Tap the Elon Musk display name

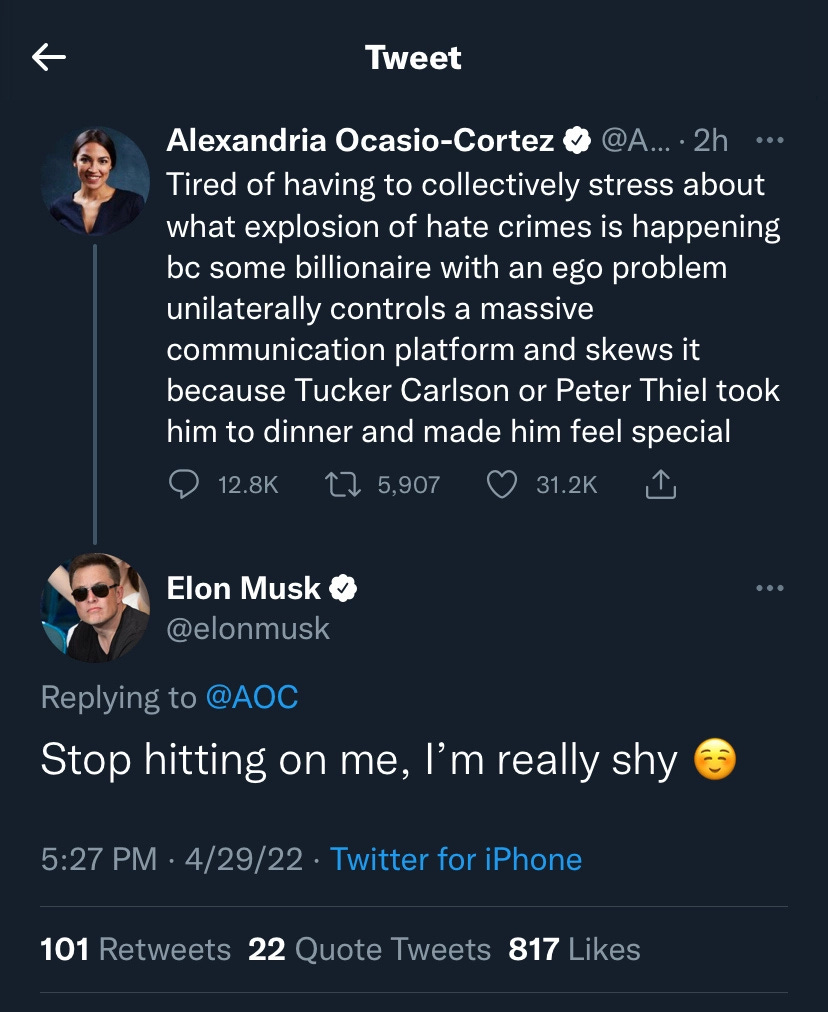coord(243,588)
